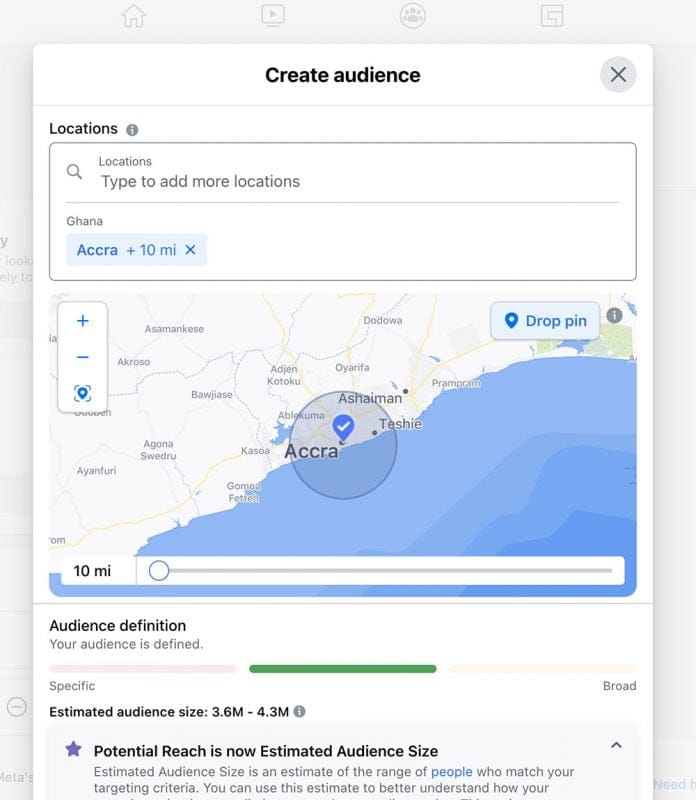
Task: Click the Broad label under the meter
Action: (x=619, y=686)
